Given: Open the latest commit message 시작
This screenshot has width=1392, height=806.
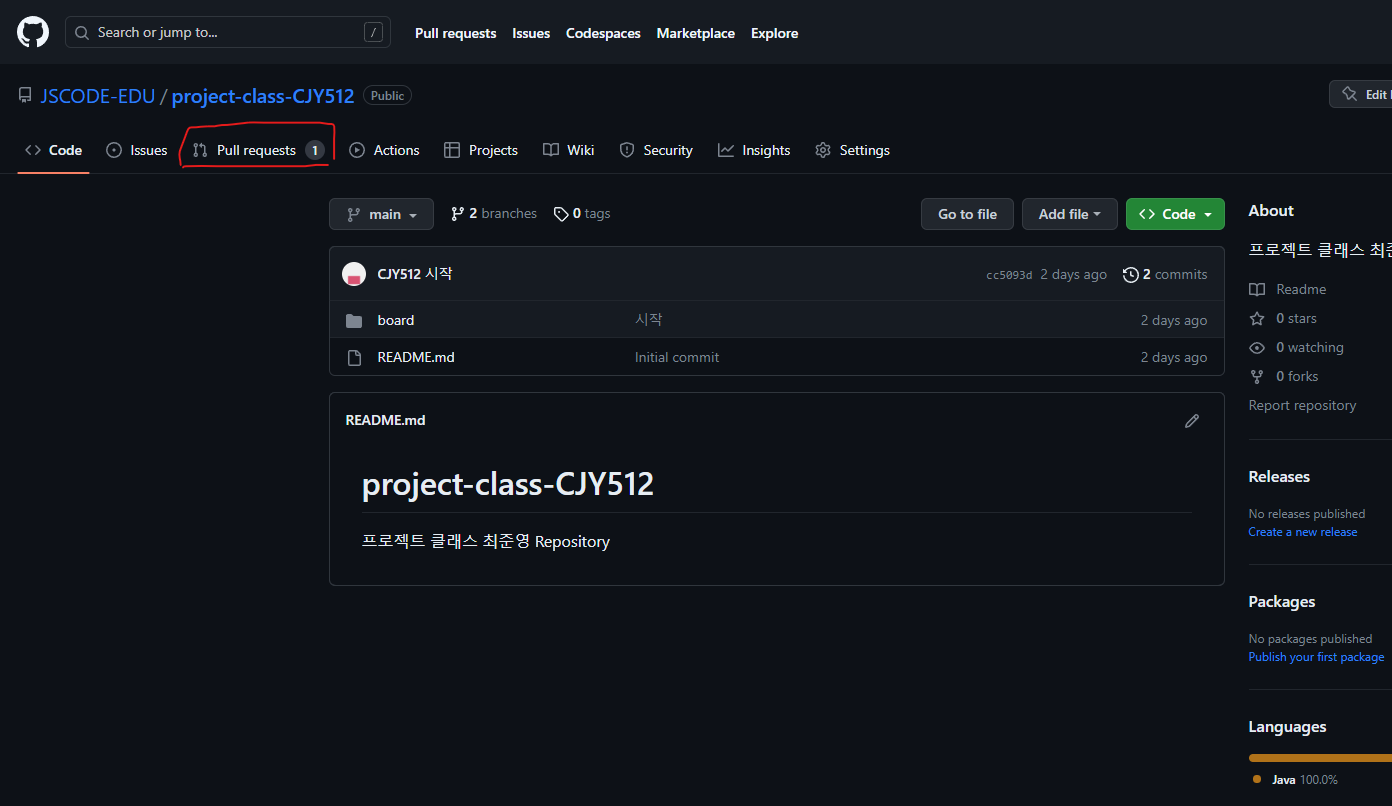Looking at the screenshot, I should click(x=439, y=274).
